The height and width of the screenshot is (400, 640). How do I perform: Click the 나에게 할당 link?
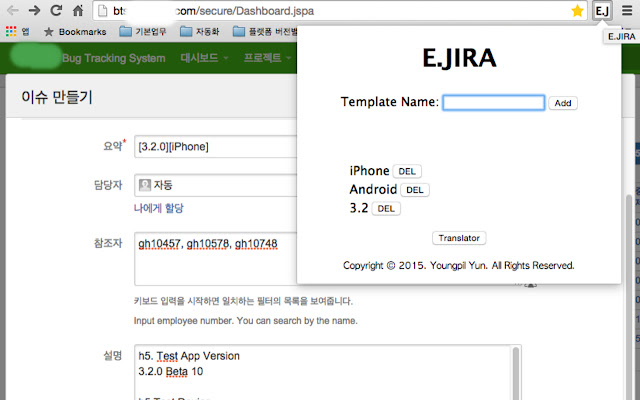pyautogui.click(x=158, y=208)
